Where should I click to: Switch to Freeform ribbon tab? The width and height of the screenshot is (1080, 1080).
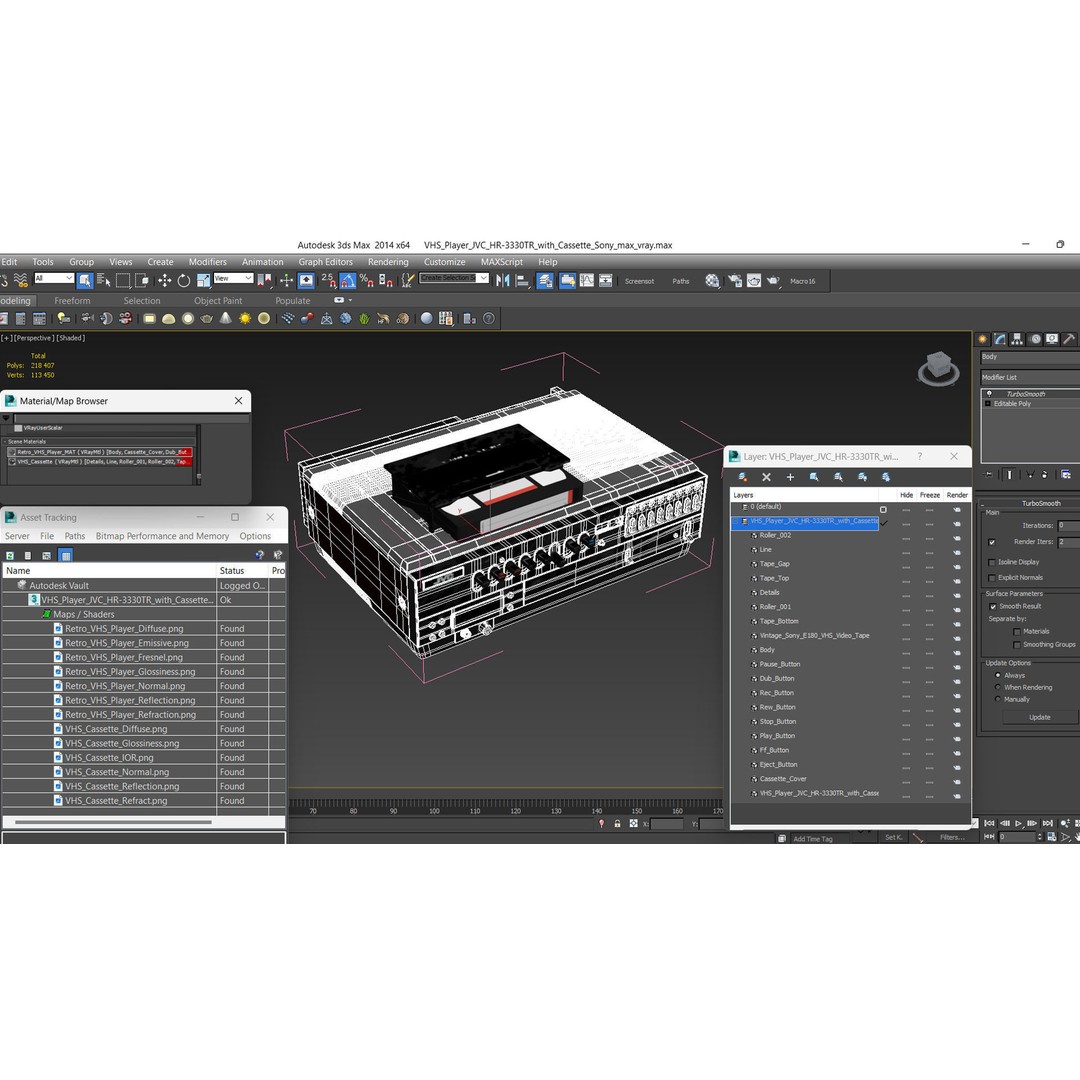pos(72,300)
